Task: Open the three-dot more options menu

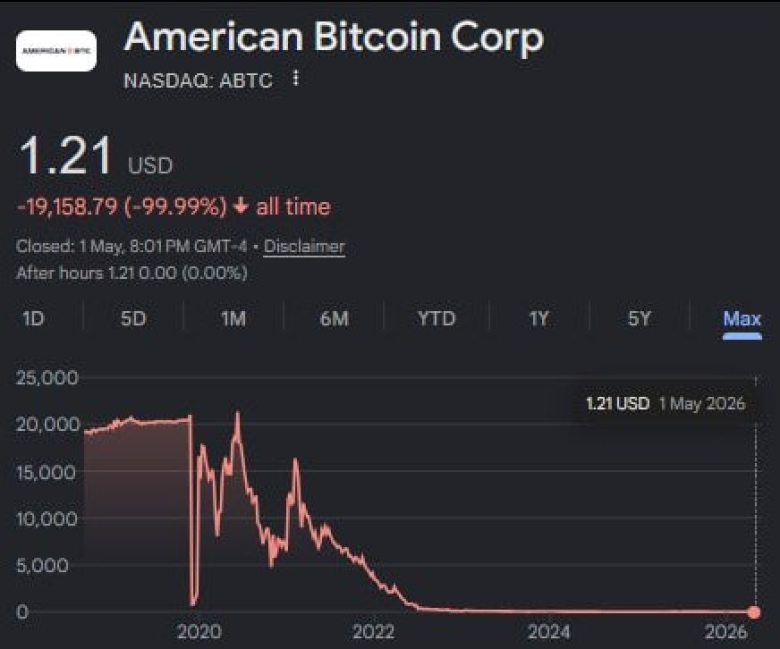Action: point(296,78)
